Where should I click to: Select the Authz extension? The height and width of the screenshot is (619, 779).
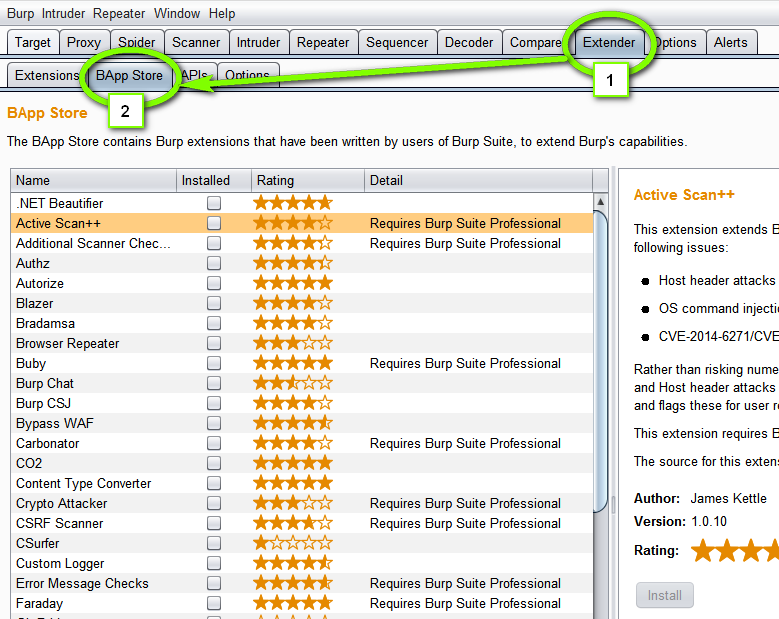tap(302, 263)
